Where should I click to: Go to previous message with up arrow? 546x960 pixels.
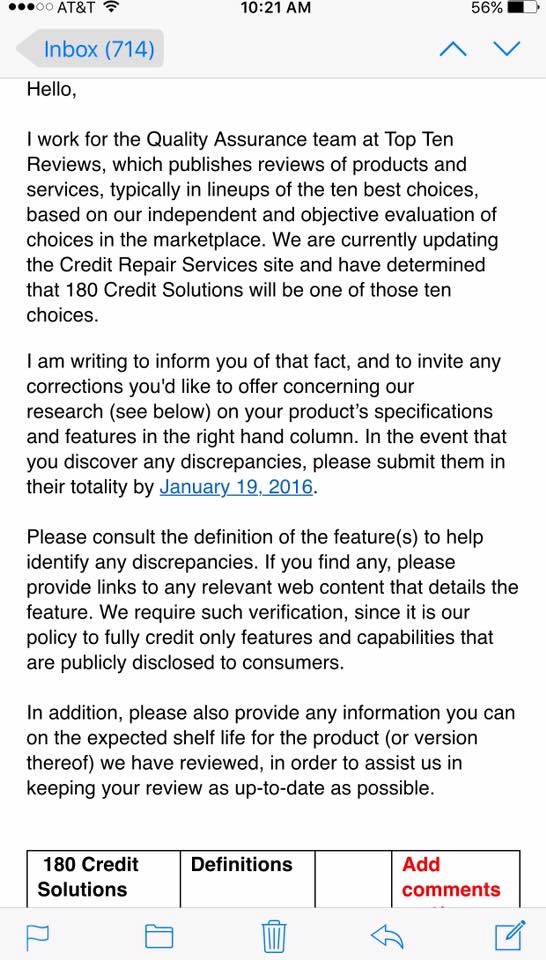coord(453,49)
